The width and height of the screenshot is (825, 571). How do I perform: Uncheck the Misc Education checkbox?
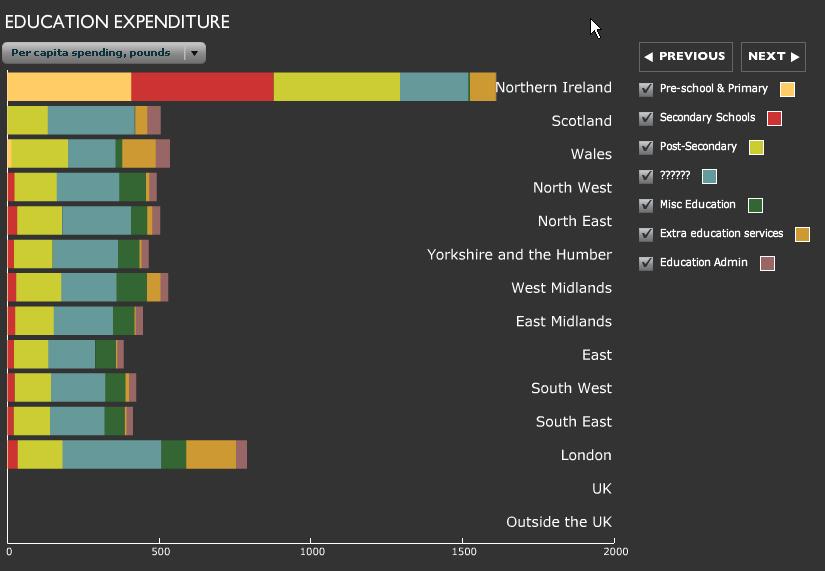[646, 205]
